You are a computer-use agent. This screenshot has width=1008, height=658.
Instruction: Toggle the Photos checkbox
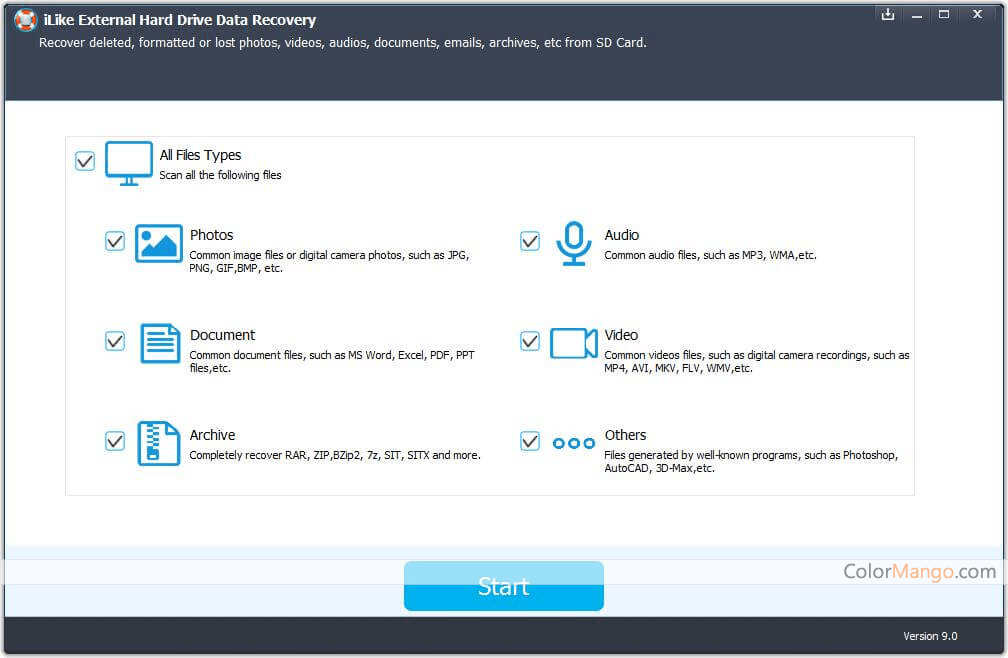click(115, 241)
